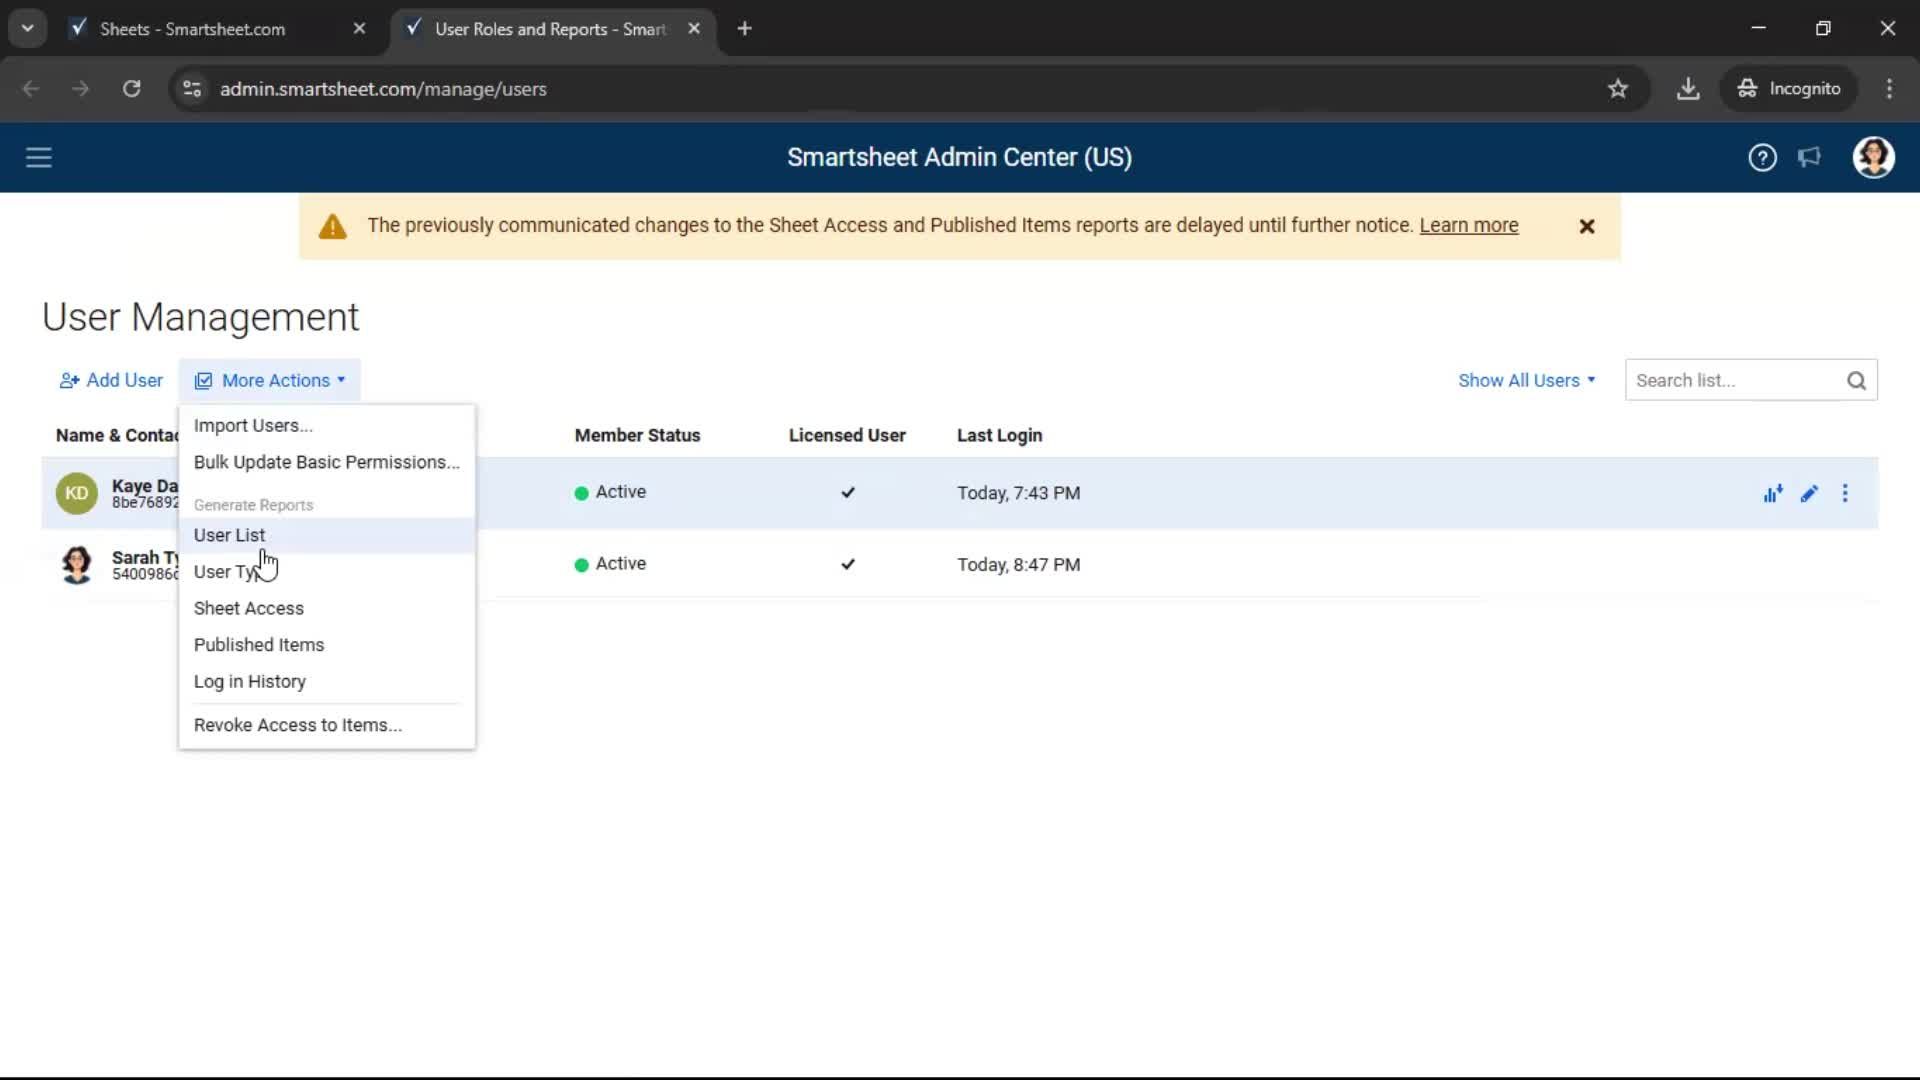
Task: Click the Add User button
Action: point(111,381)
